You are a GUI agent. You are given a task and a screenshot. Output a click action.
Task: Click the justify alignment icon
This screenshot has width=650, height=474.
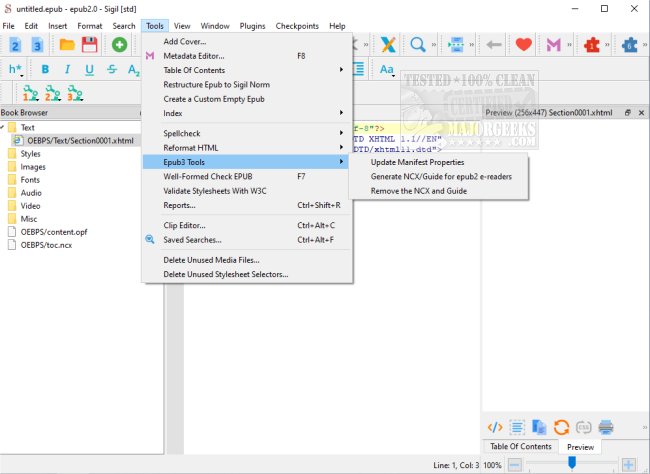coord(359,69)
